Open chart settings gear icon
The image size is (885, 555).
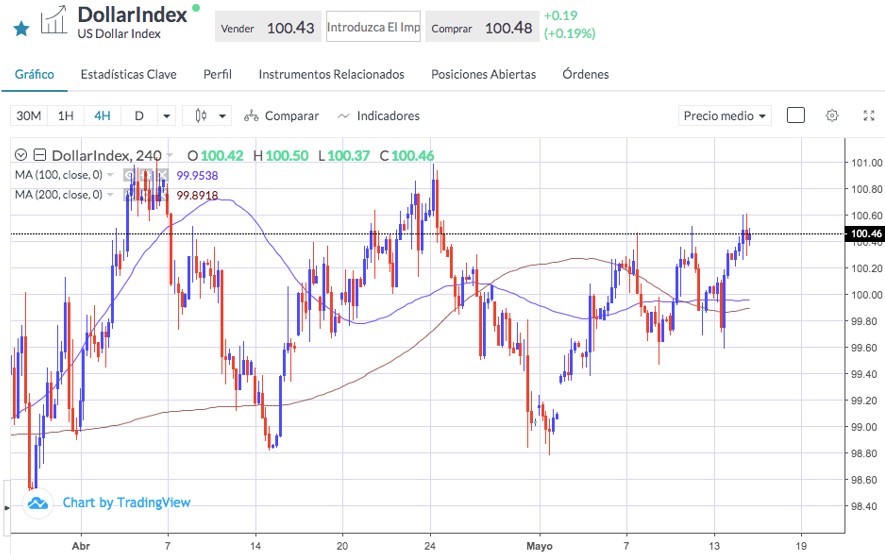coord(831,116)
